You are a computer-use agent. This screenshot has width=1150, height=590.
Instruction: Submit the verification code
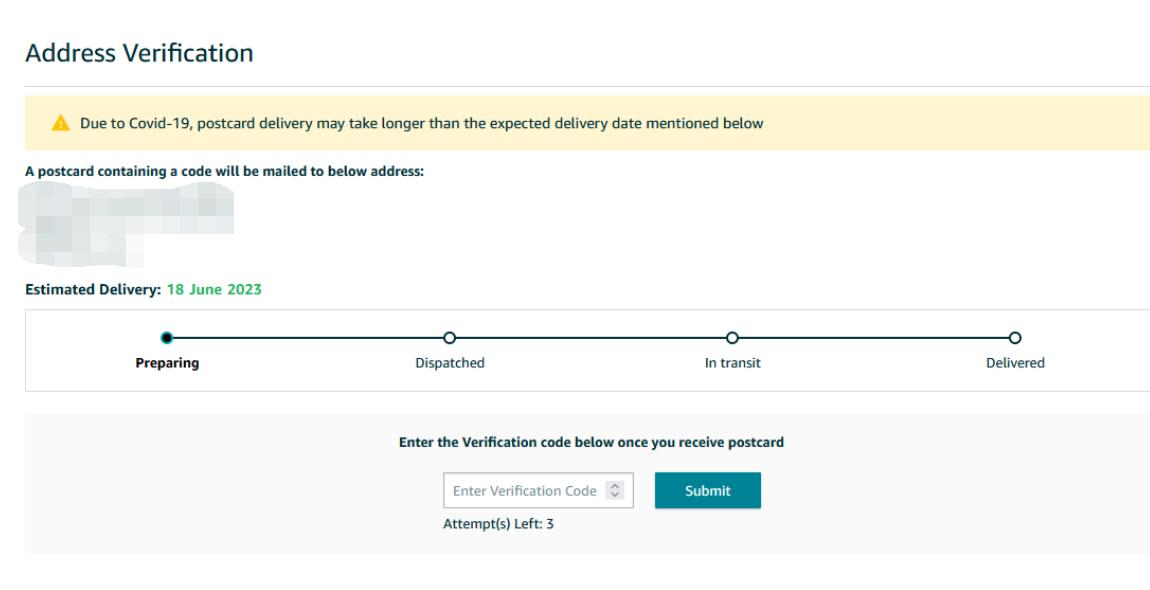(x=708, y=490)
